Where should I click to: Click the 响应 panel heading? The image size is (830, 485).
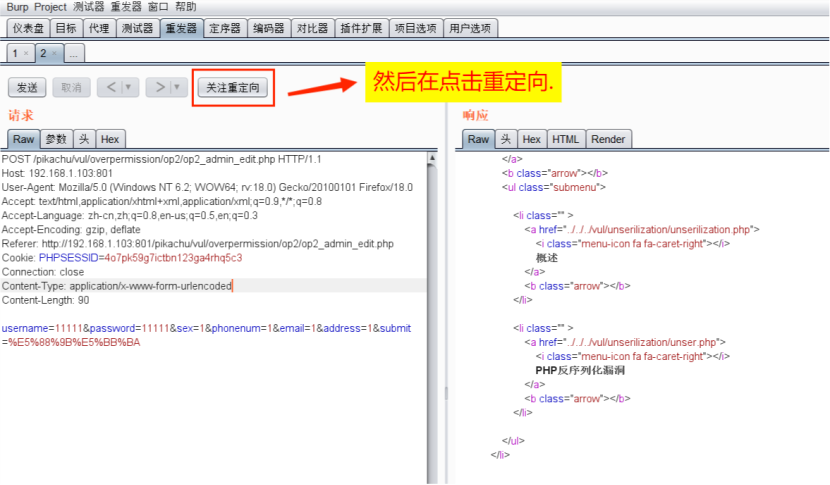(475, 115)
